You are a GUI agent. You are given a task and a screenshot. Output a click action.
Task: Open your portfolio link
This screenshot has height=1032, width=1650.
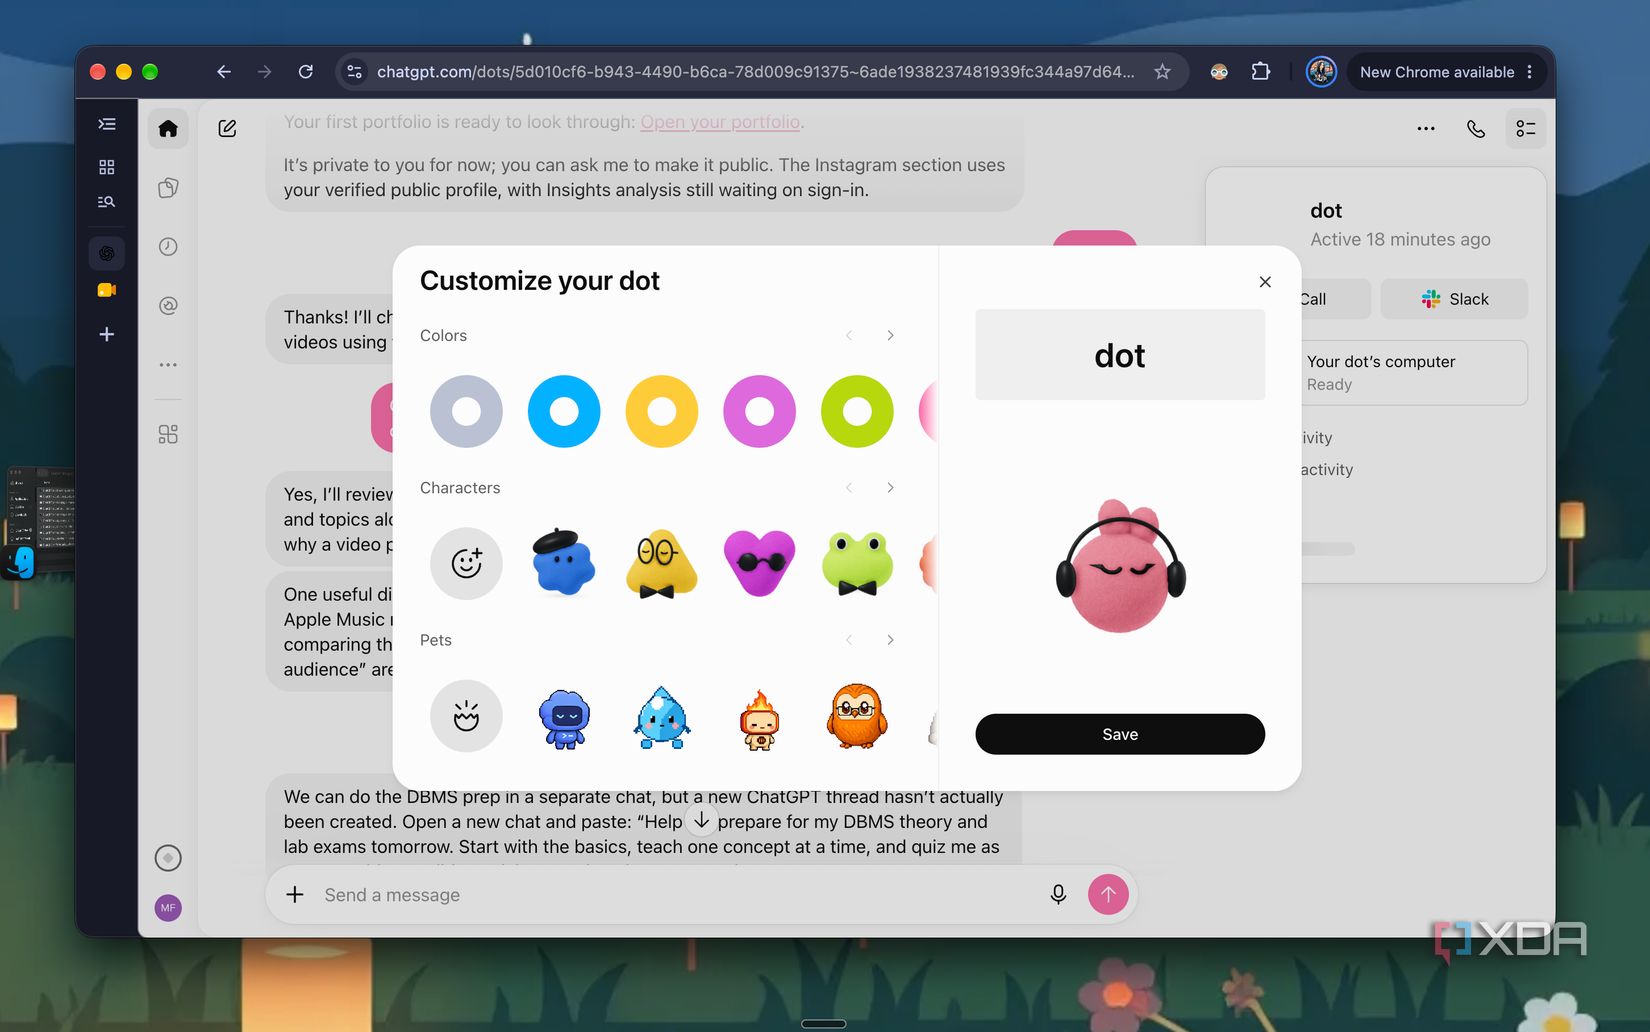(x=720, y=122)
